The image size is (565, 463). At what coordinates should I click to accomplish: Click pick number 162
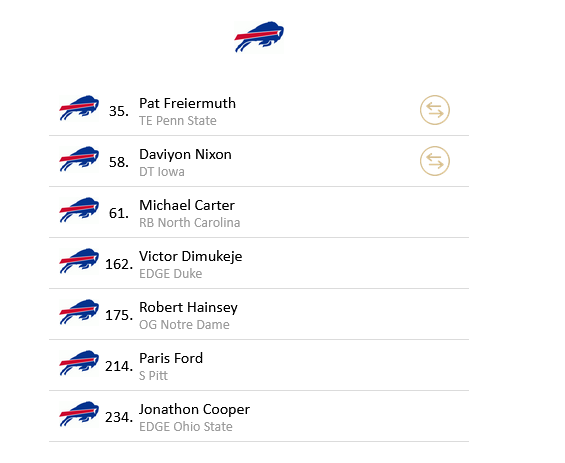[119, 264]
